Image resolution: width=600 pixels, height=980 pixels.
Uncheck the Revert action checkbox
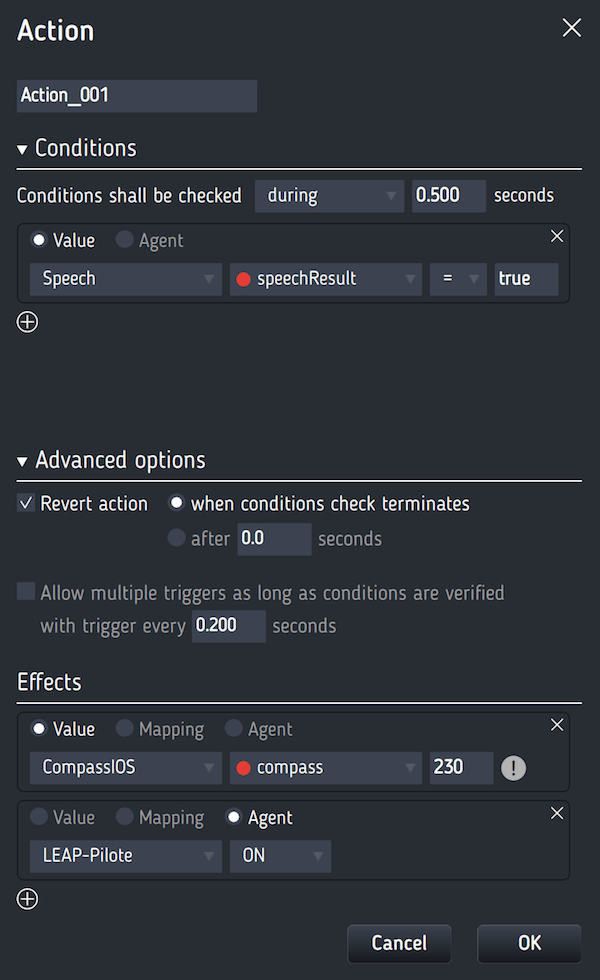pyautogui.click(x=26, y=502)
